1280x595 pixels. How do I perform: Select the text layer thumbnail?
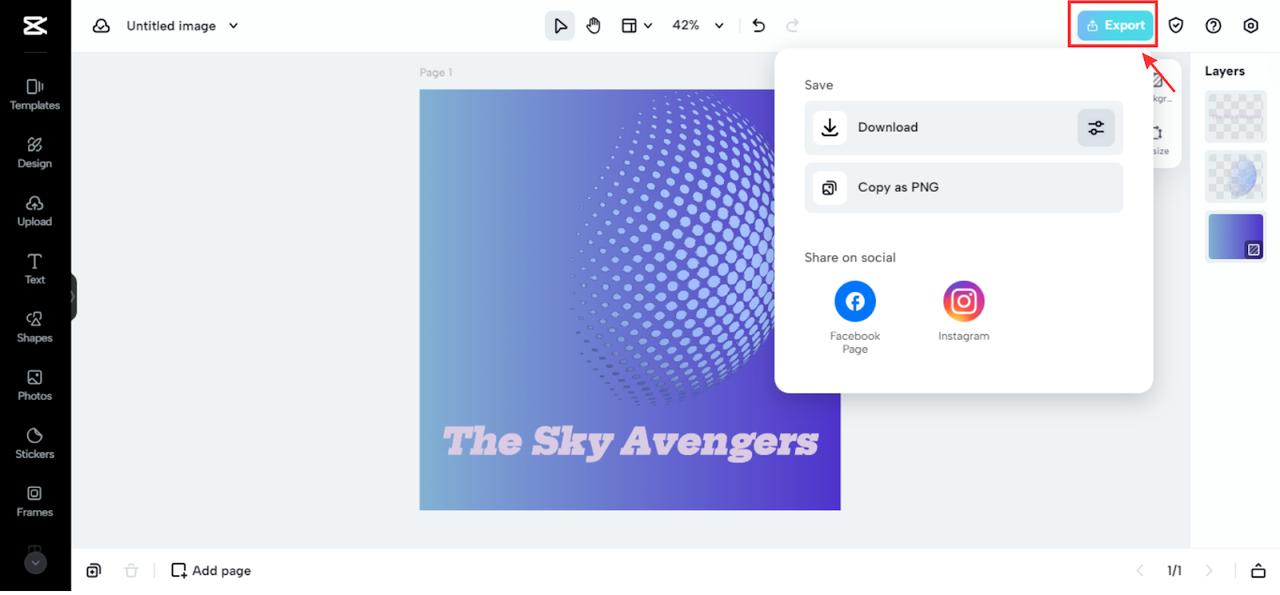pos(1235,116)
